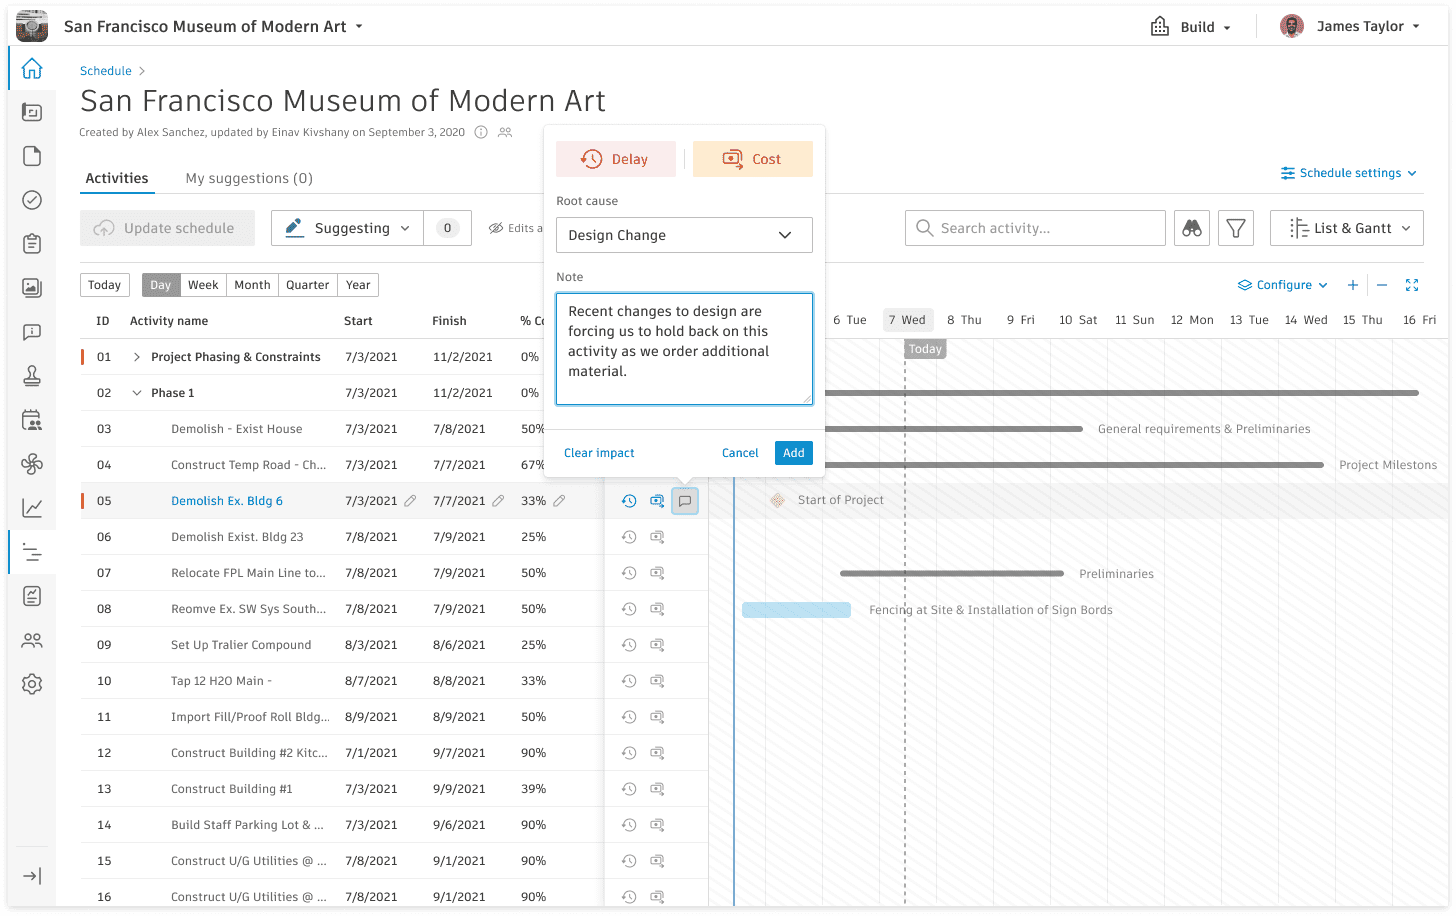The height and width of the screenshot is (916, 1456).
Task: Open the comment icon on row 05
Action: pos(685,501)
